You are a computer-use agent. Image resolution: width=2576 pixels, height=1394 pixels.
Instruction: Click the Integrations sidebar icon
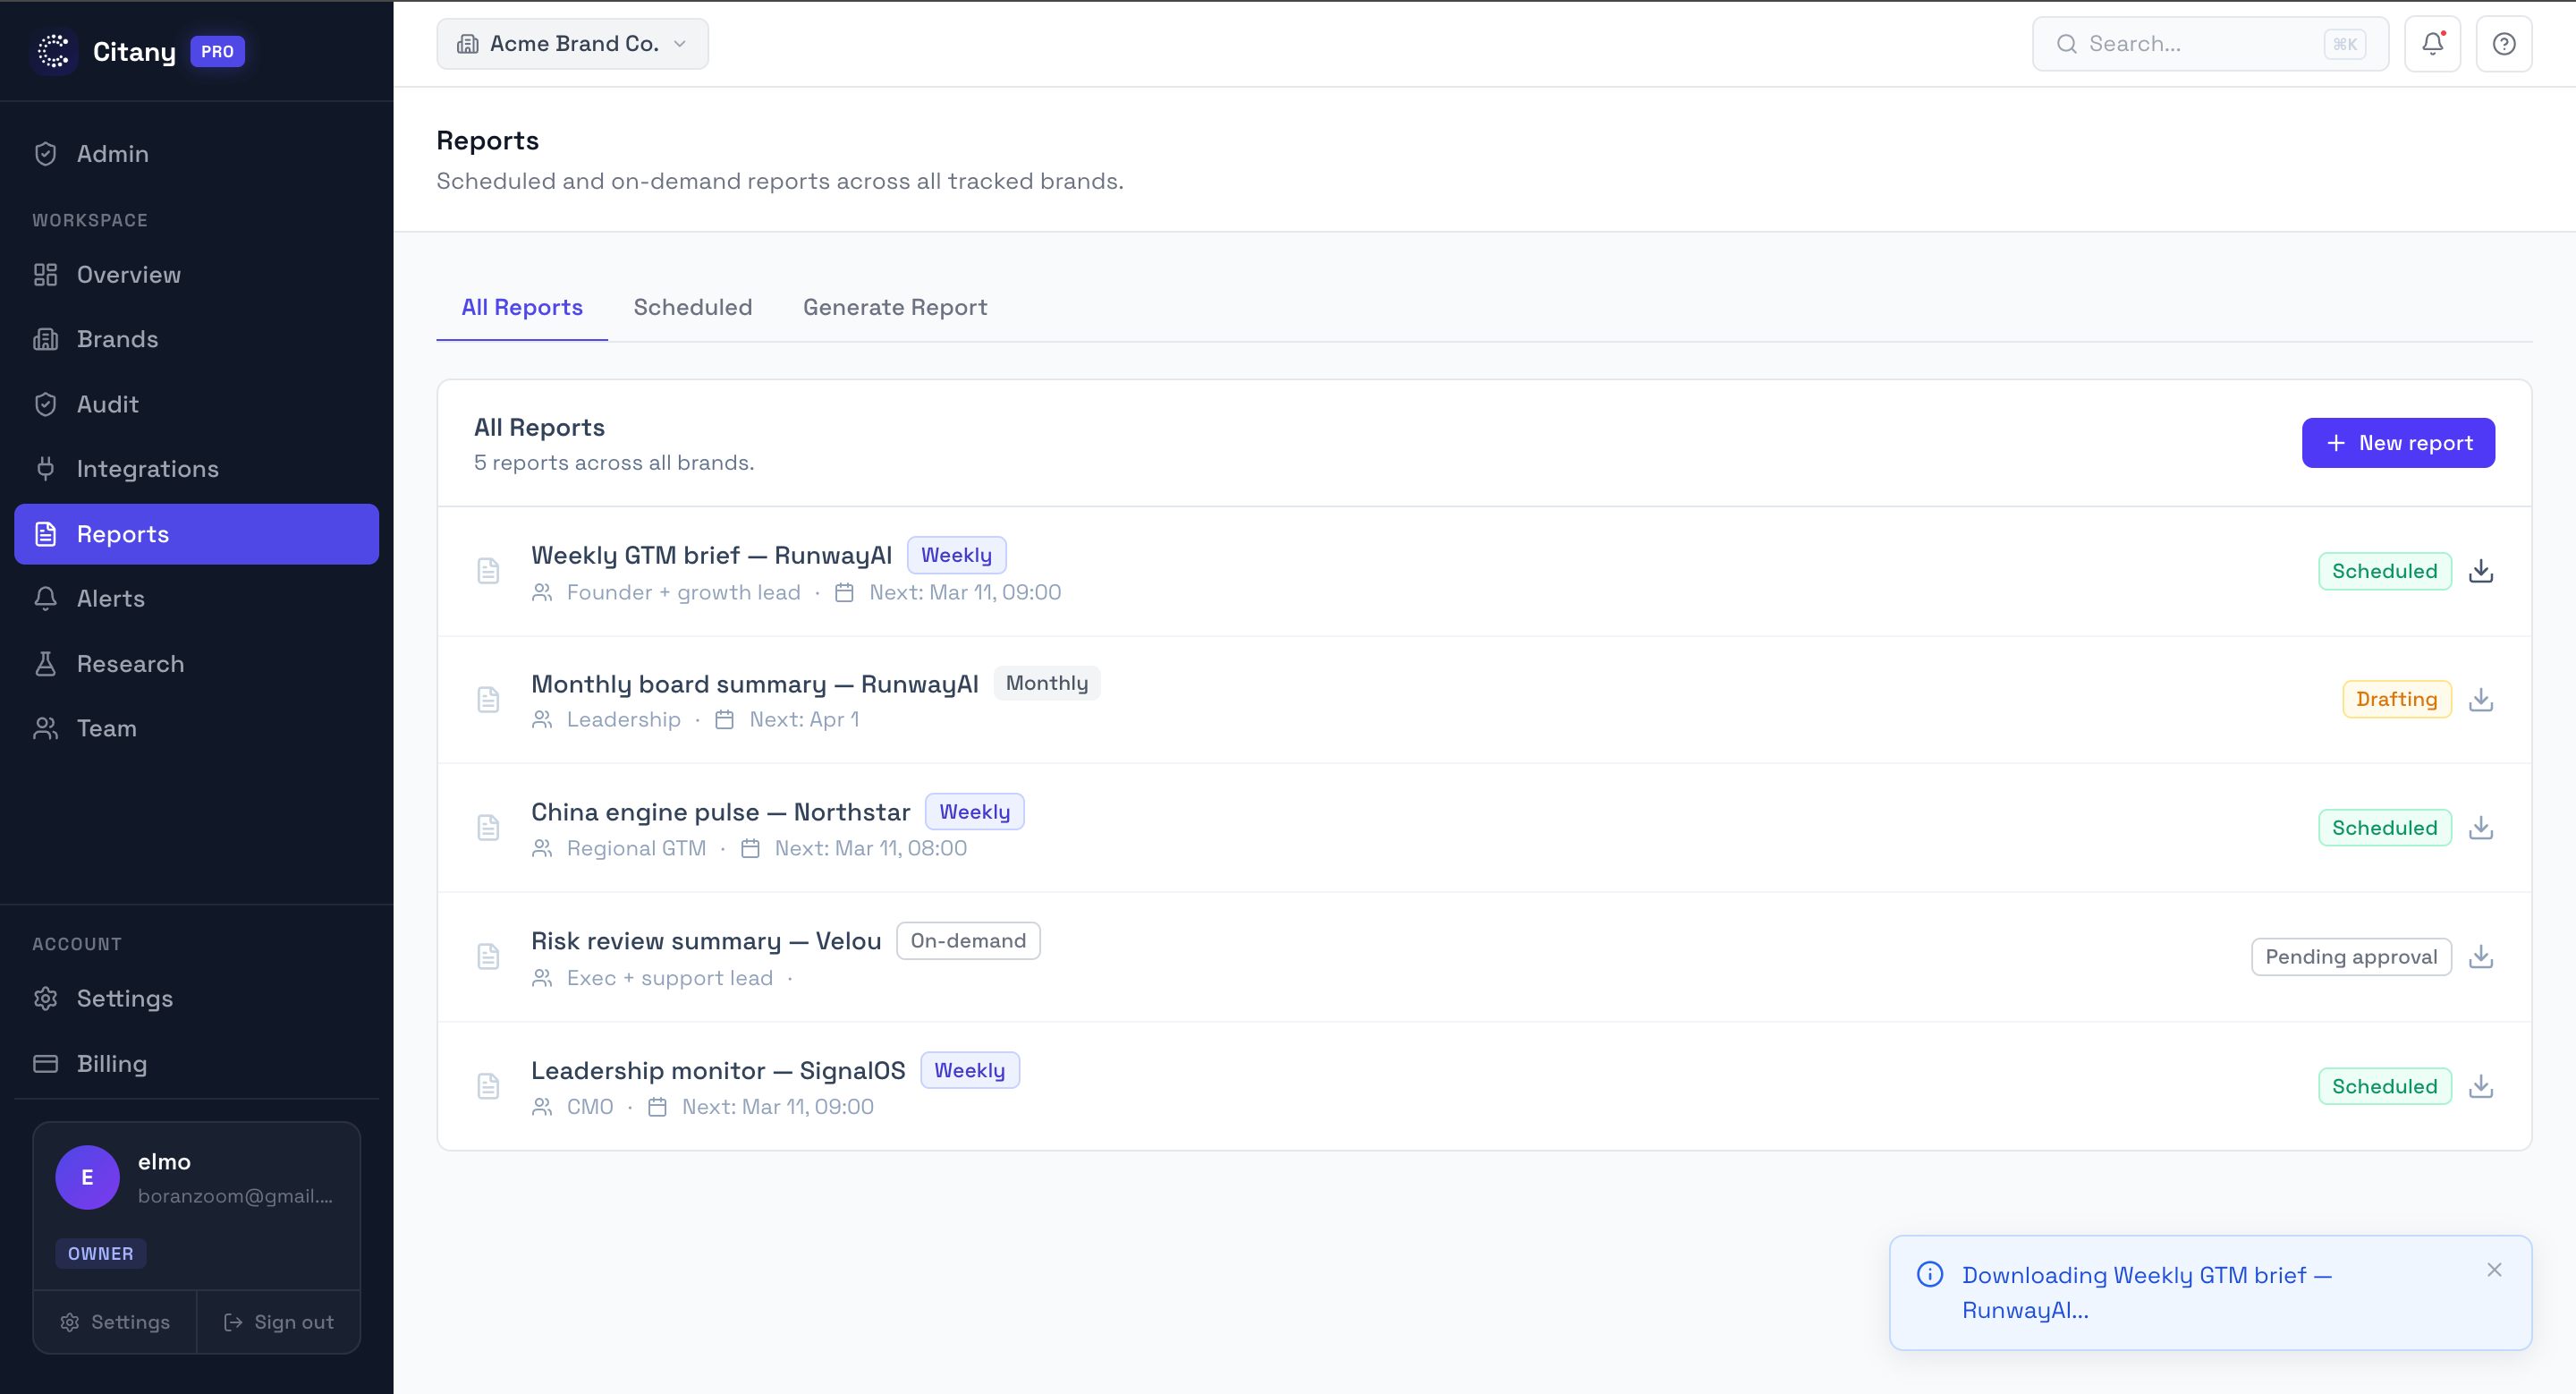[46, 468]
